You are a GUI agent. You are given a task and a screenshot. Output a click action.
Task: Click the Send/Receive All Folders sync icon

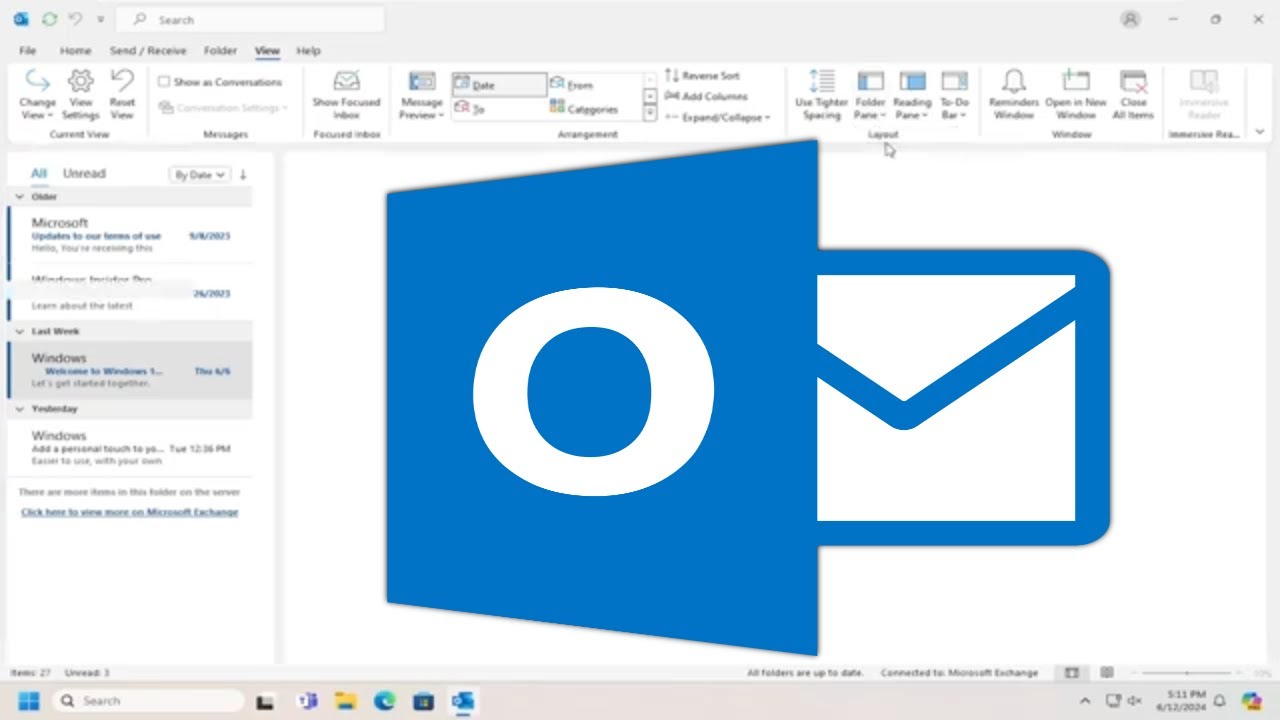(x=49, y=19)
